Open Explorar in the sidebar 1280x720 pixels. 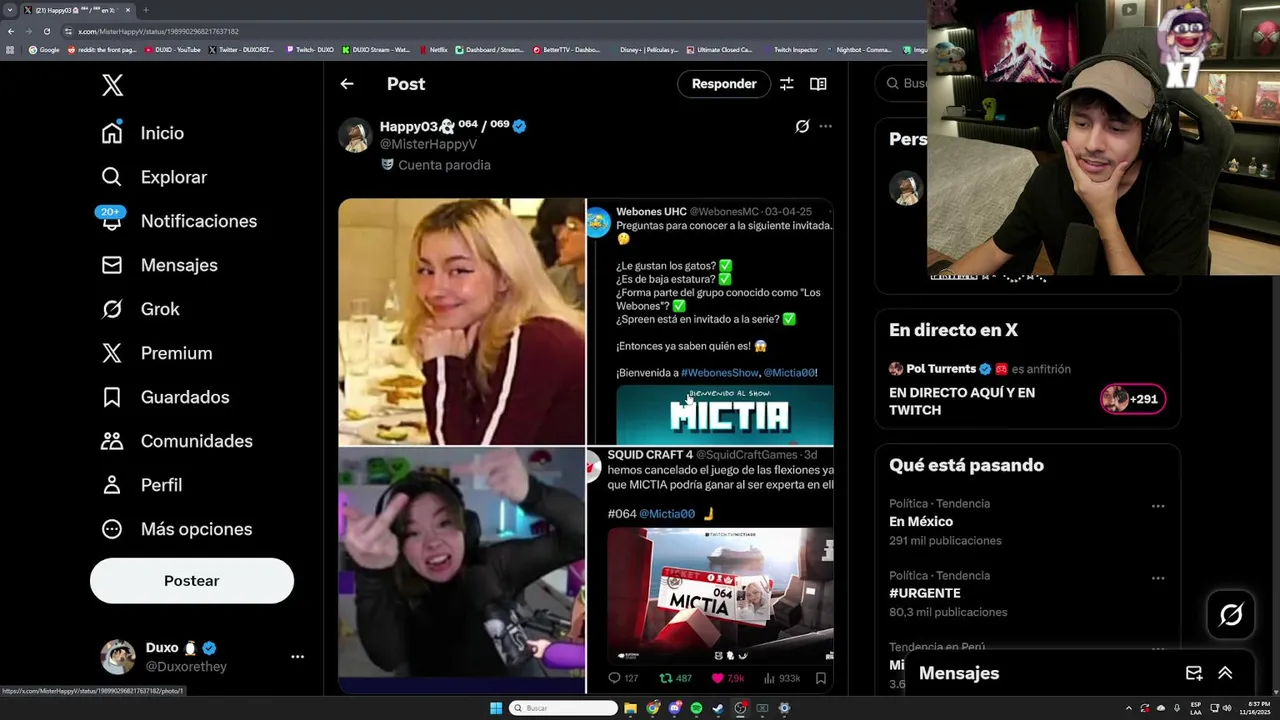point(153,177)
